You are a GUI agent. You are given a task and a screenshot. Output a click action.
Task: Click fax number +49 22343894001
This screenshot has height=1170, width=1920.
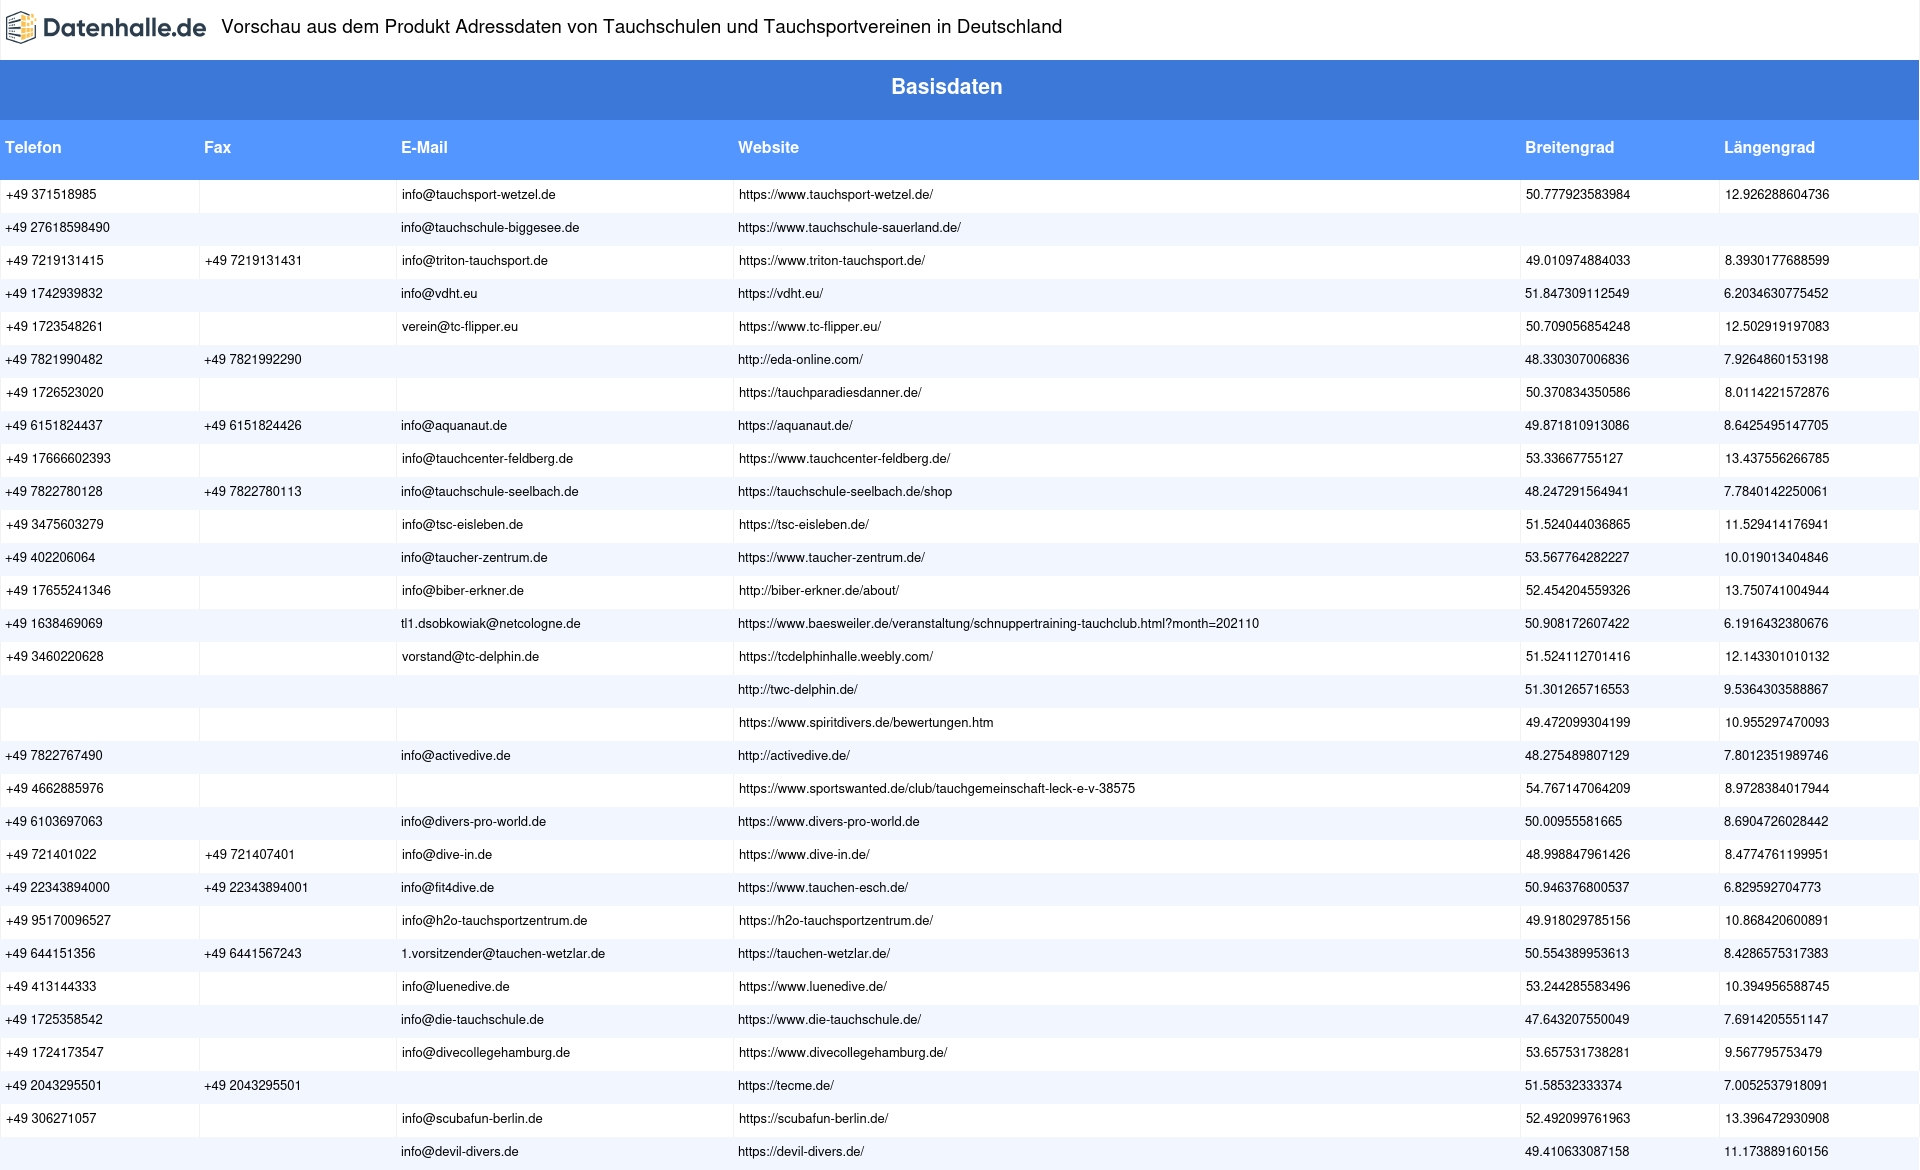point(256,888)
